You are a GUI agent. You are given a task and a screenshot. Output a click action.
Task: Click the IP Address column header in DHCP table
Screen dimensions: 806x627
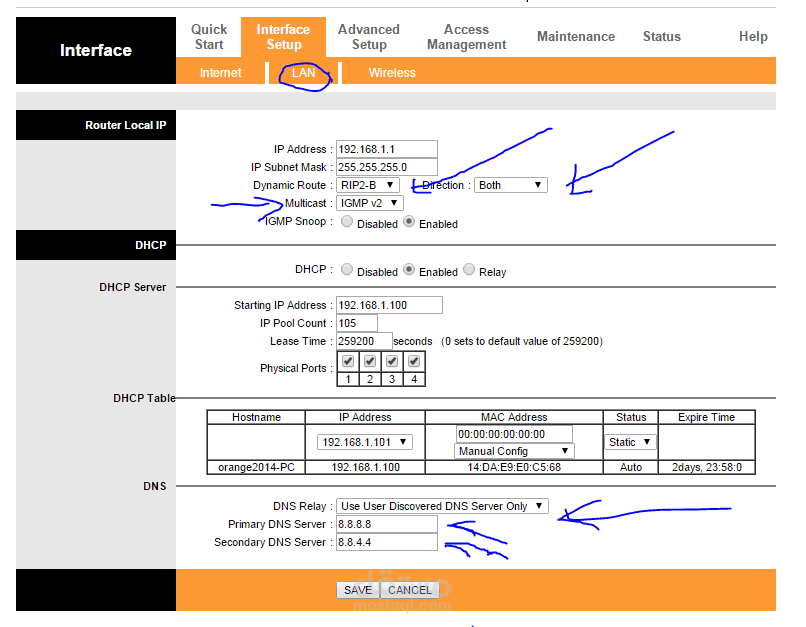tap(365, 417)
